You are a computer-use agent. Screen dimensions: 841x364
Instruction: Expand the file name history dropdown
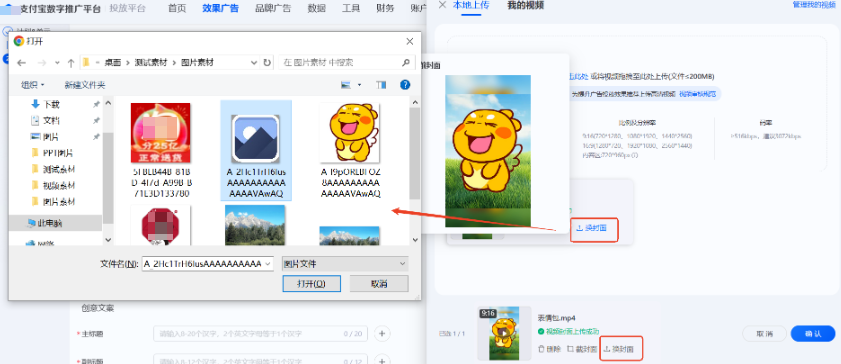click(268, 264)
